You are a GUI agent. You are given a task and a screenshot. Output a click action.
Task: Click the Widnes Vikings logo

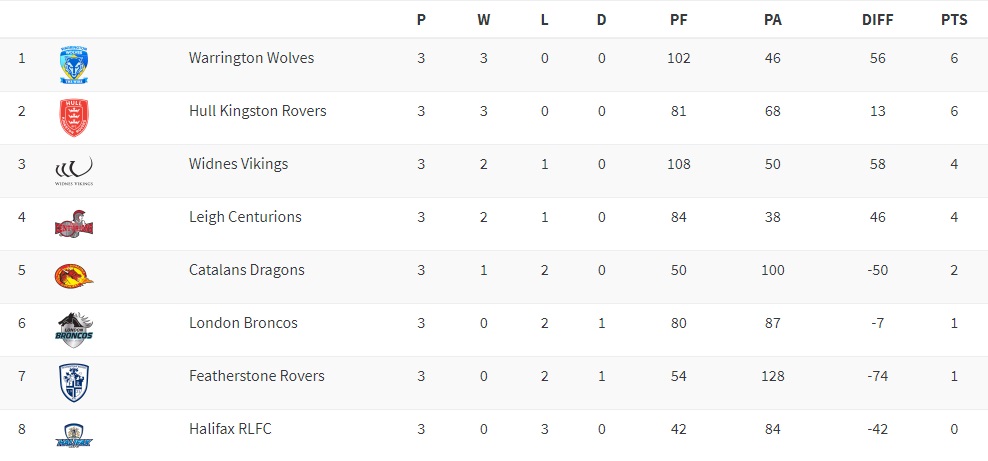point(74,171)
